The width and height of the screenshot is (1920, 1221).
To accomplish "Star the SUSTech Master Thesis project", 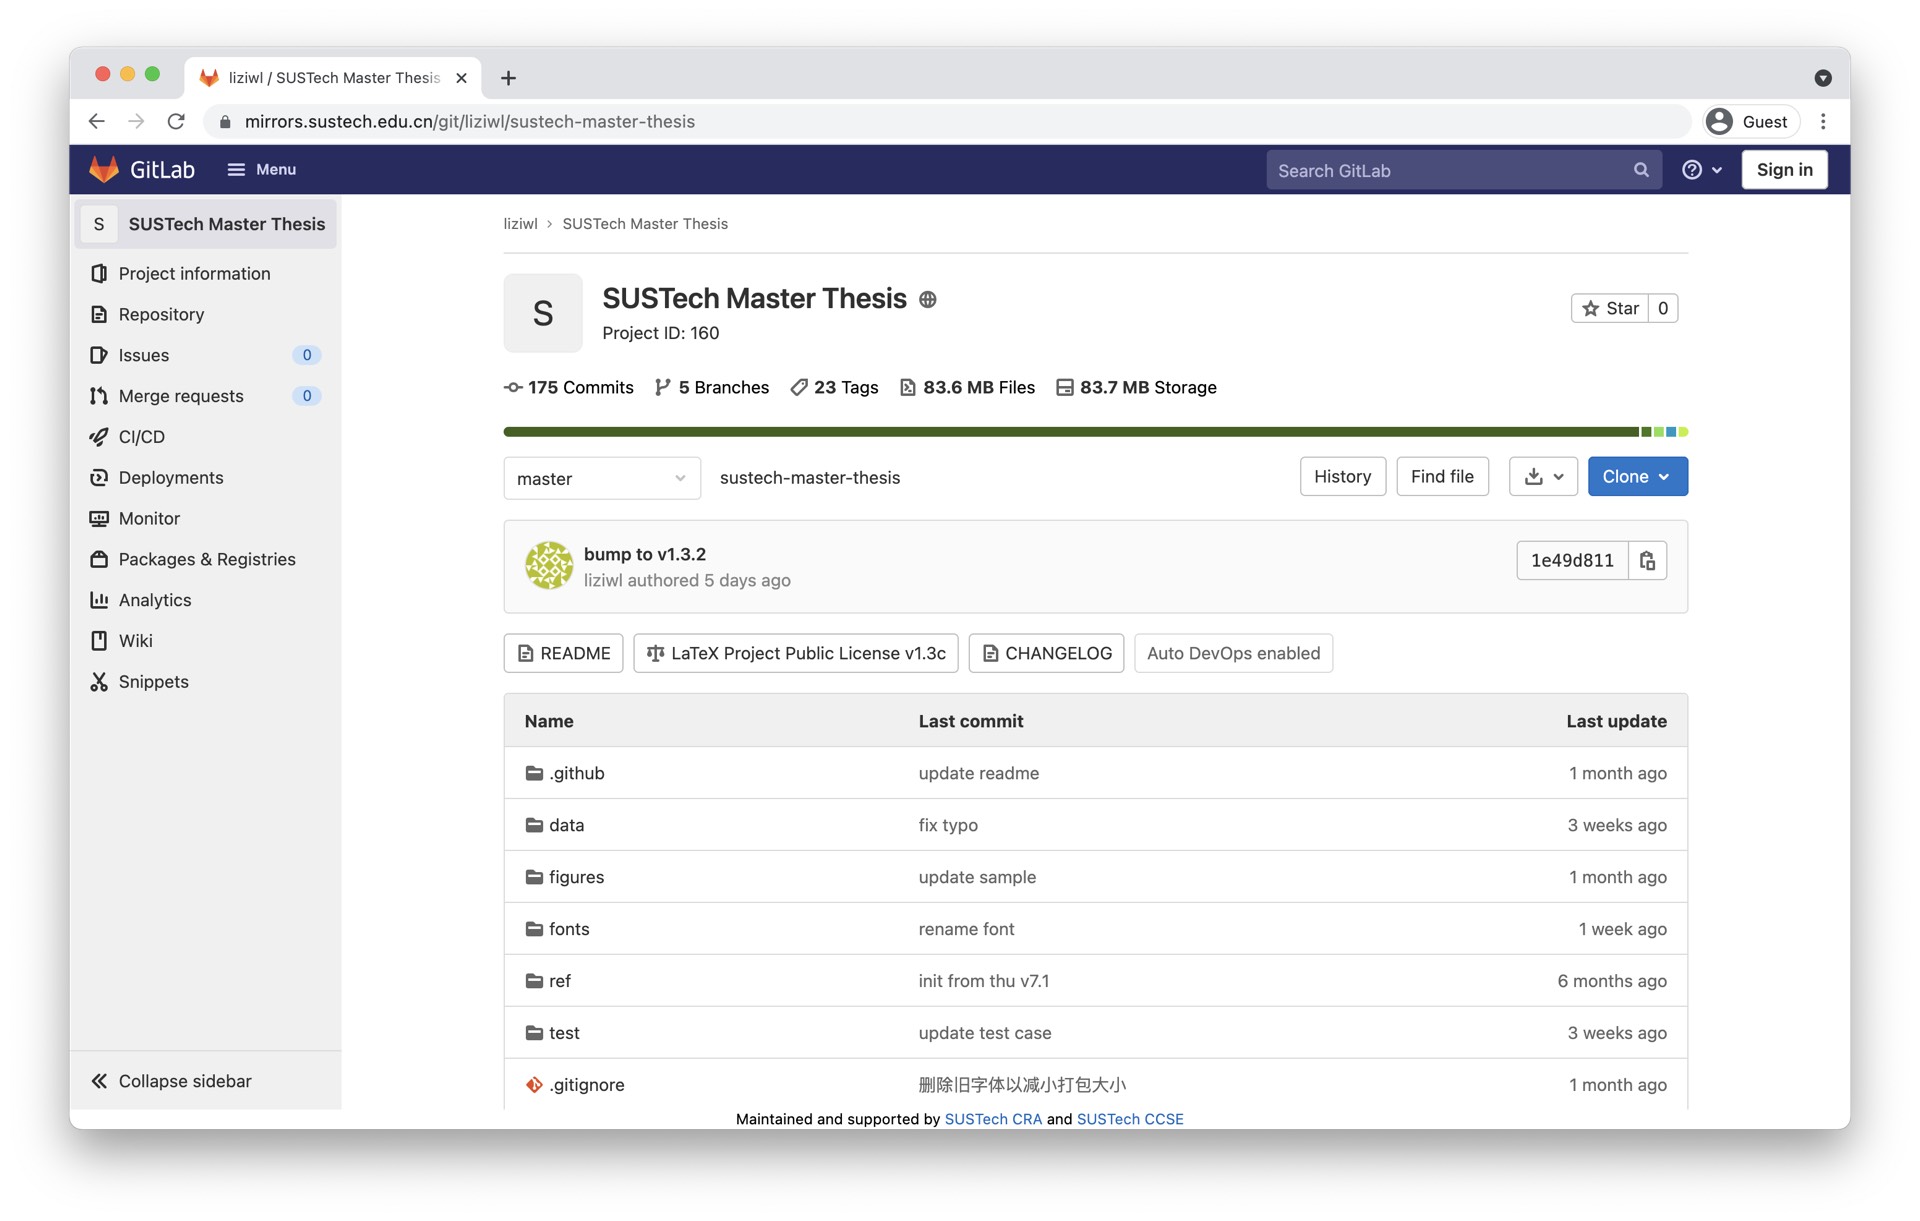I will (1610, 308).
